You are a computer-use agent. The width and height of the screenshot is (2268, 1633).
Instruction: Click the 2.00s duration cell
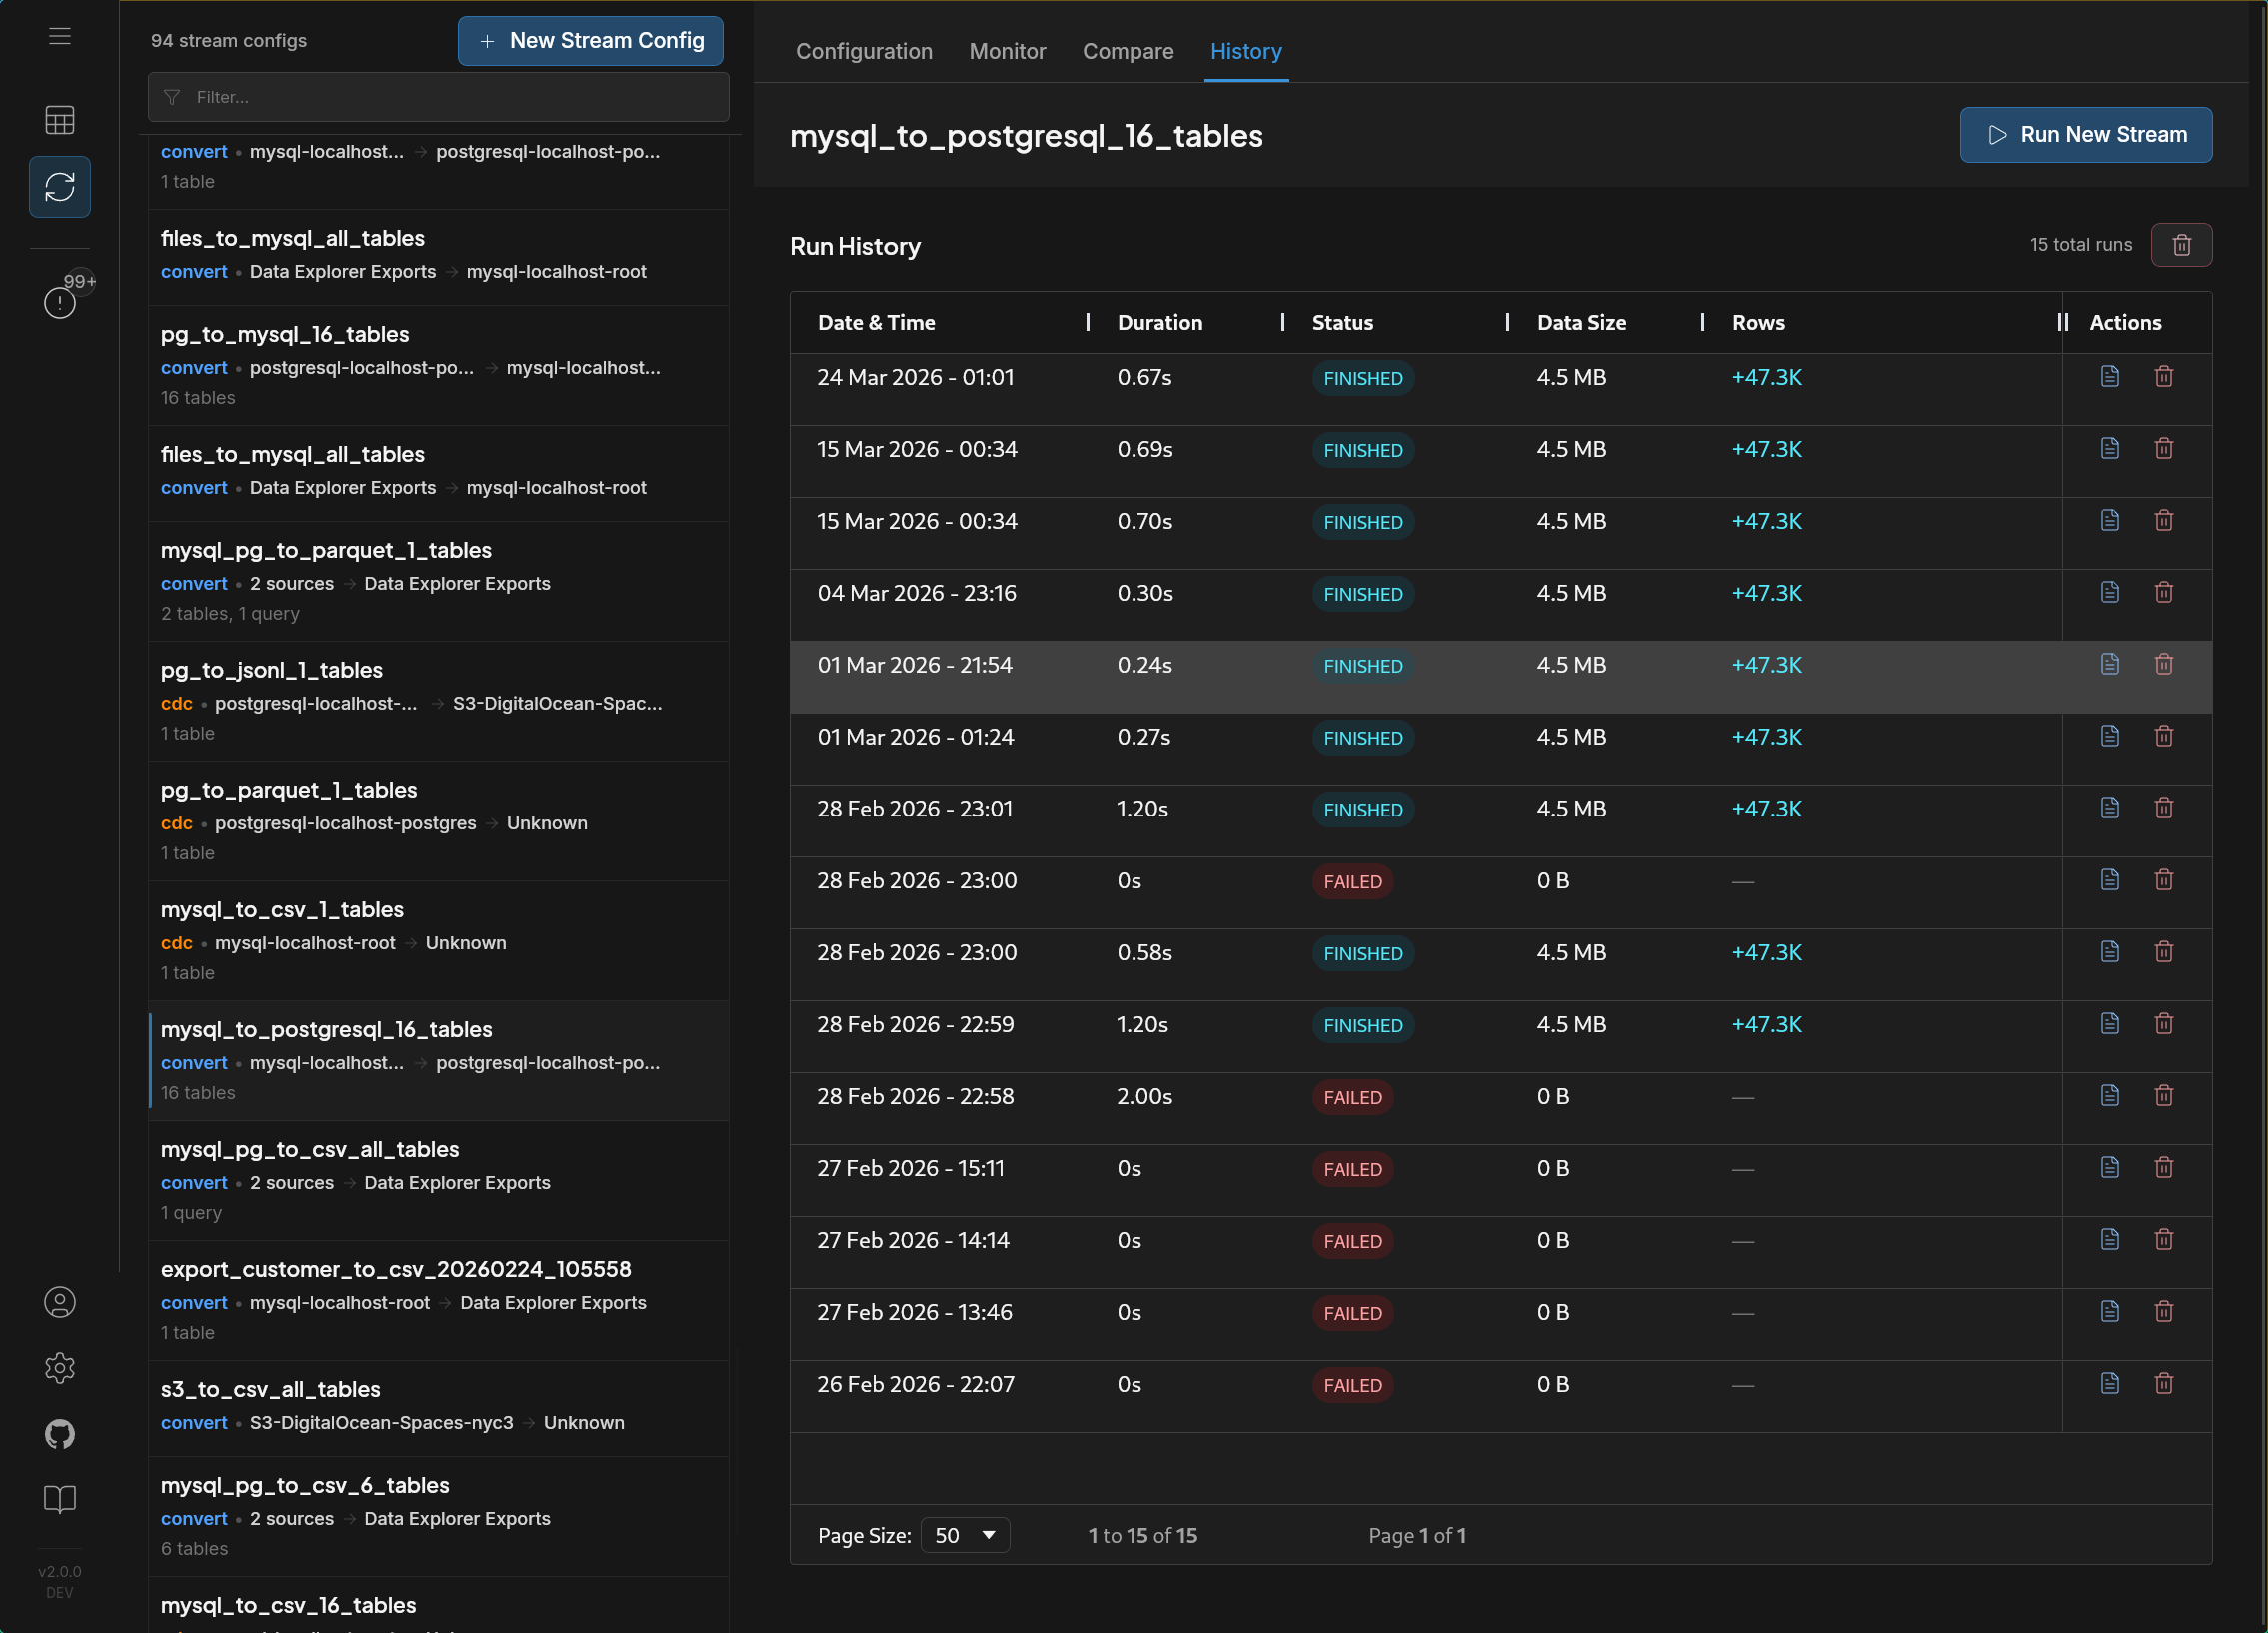pos(1144,1097)
